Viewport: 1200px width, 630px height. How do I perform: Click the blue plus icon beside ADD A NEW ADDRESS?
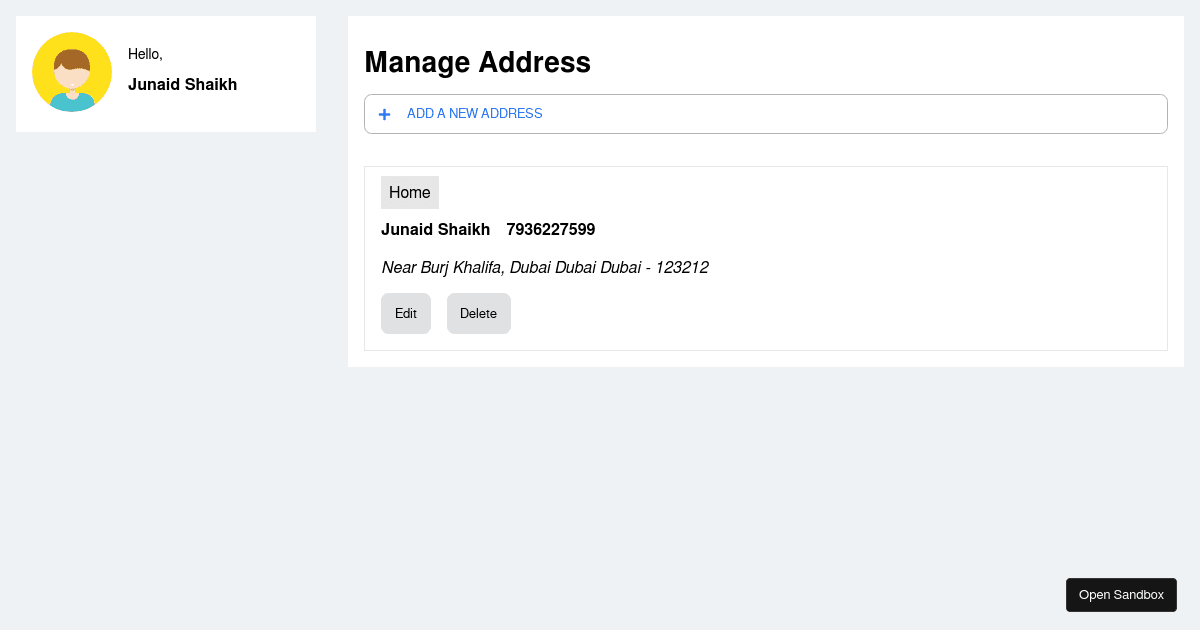point(384,113)
